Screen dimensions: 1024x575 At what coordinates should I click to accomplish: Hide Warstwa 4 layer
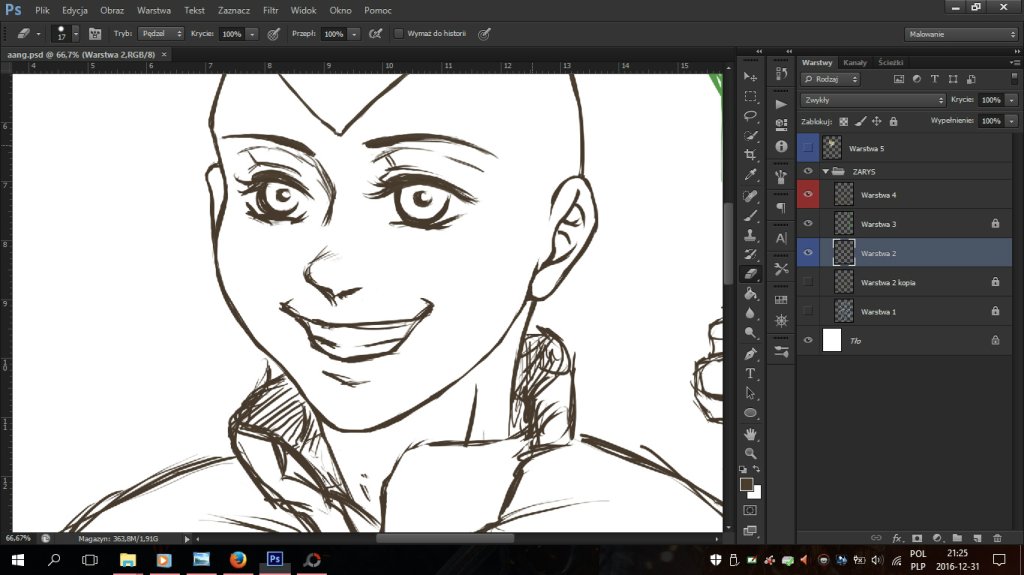point(808,195)
